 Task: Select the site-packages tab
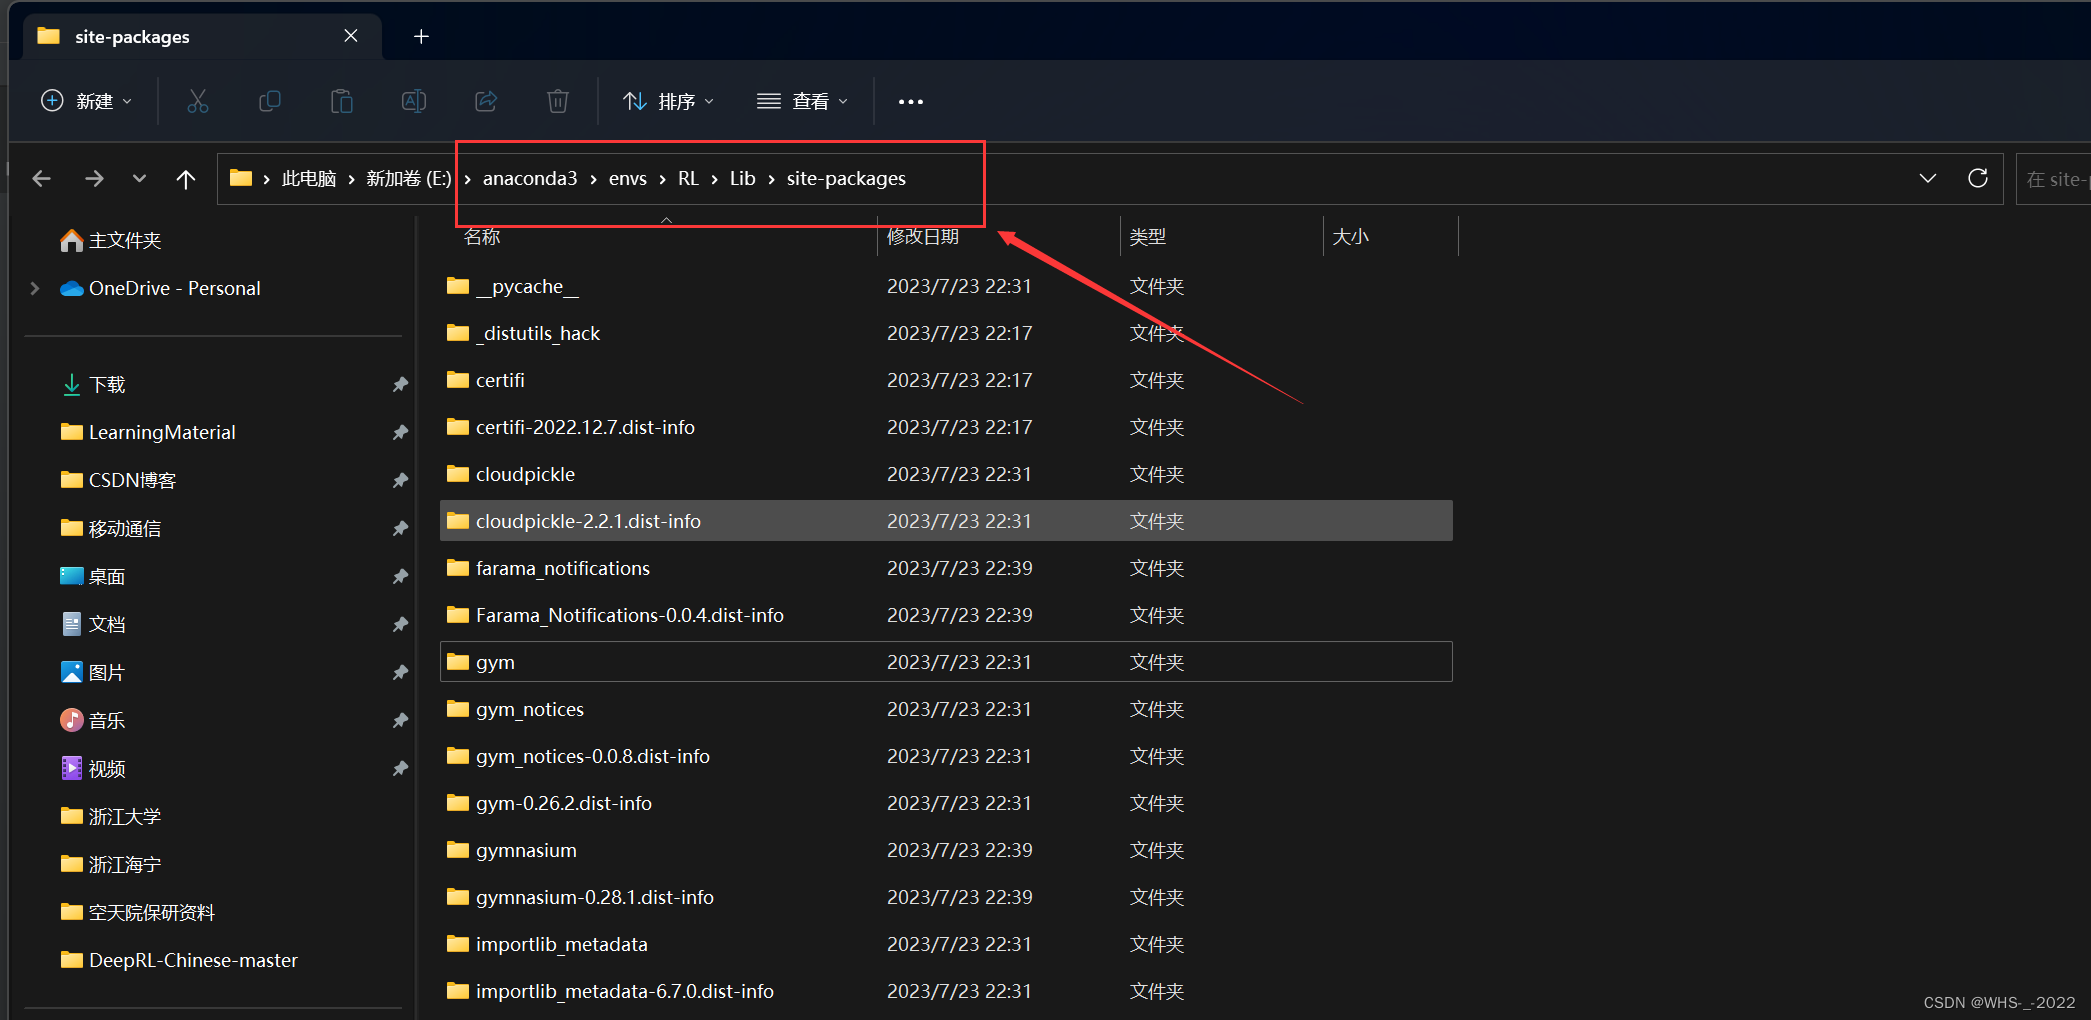202,37
